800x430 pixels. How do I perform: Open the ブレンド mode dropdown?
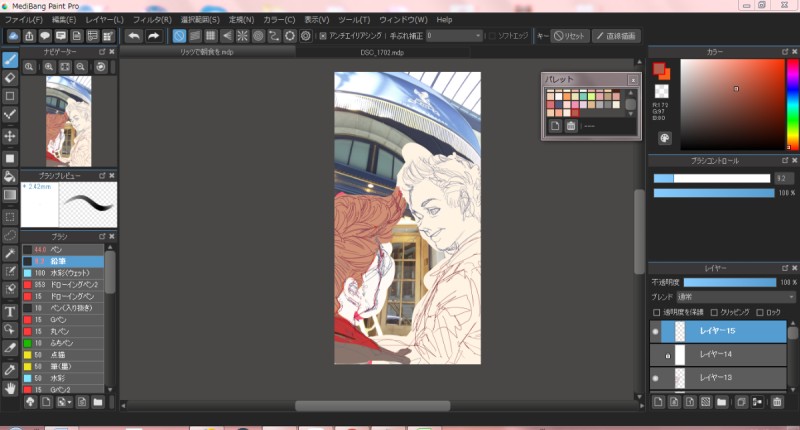pos(734,297)
